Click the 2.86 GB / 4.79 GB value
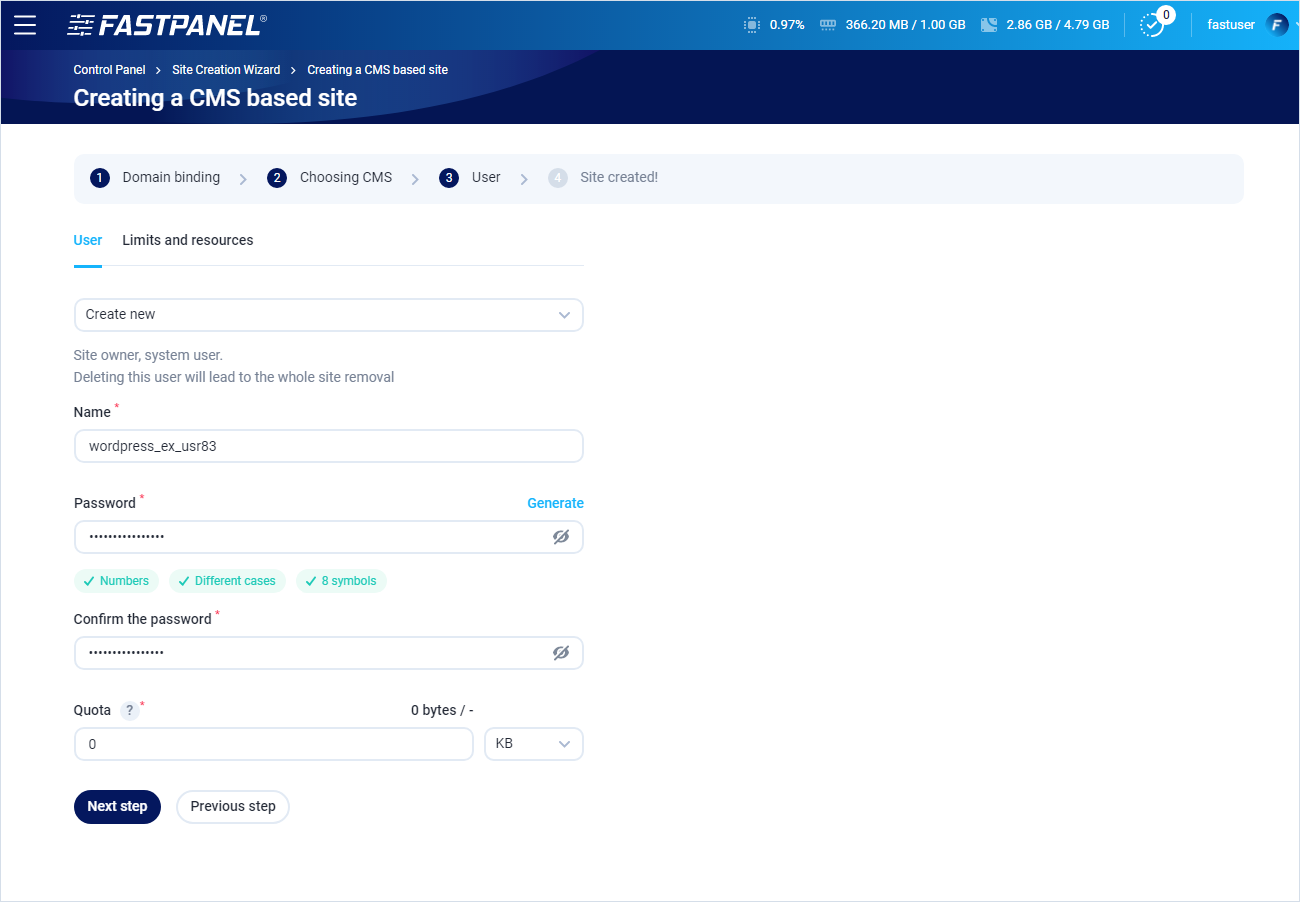Viewport: 1300px width, 902px height. [x=1058, y=25]
